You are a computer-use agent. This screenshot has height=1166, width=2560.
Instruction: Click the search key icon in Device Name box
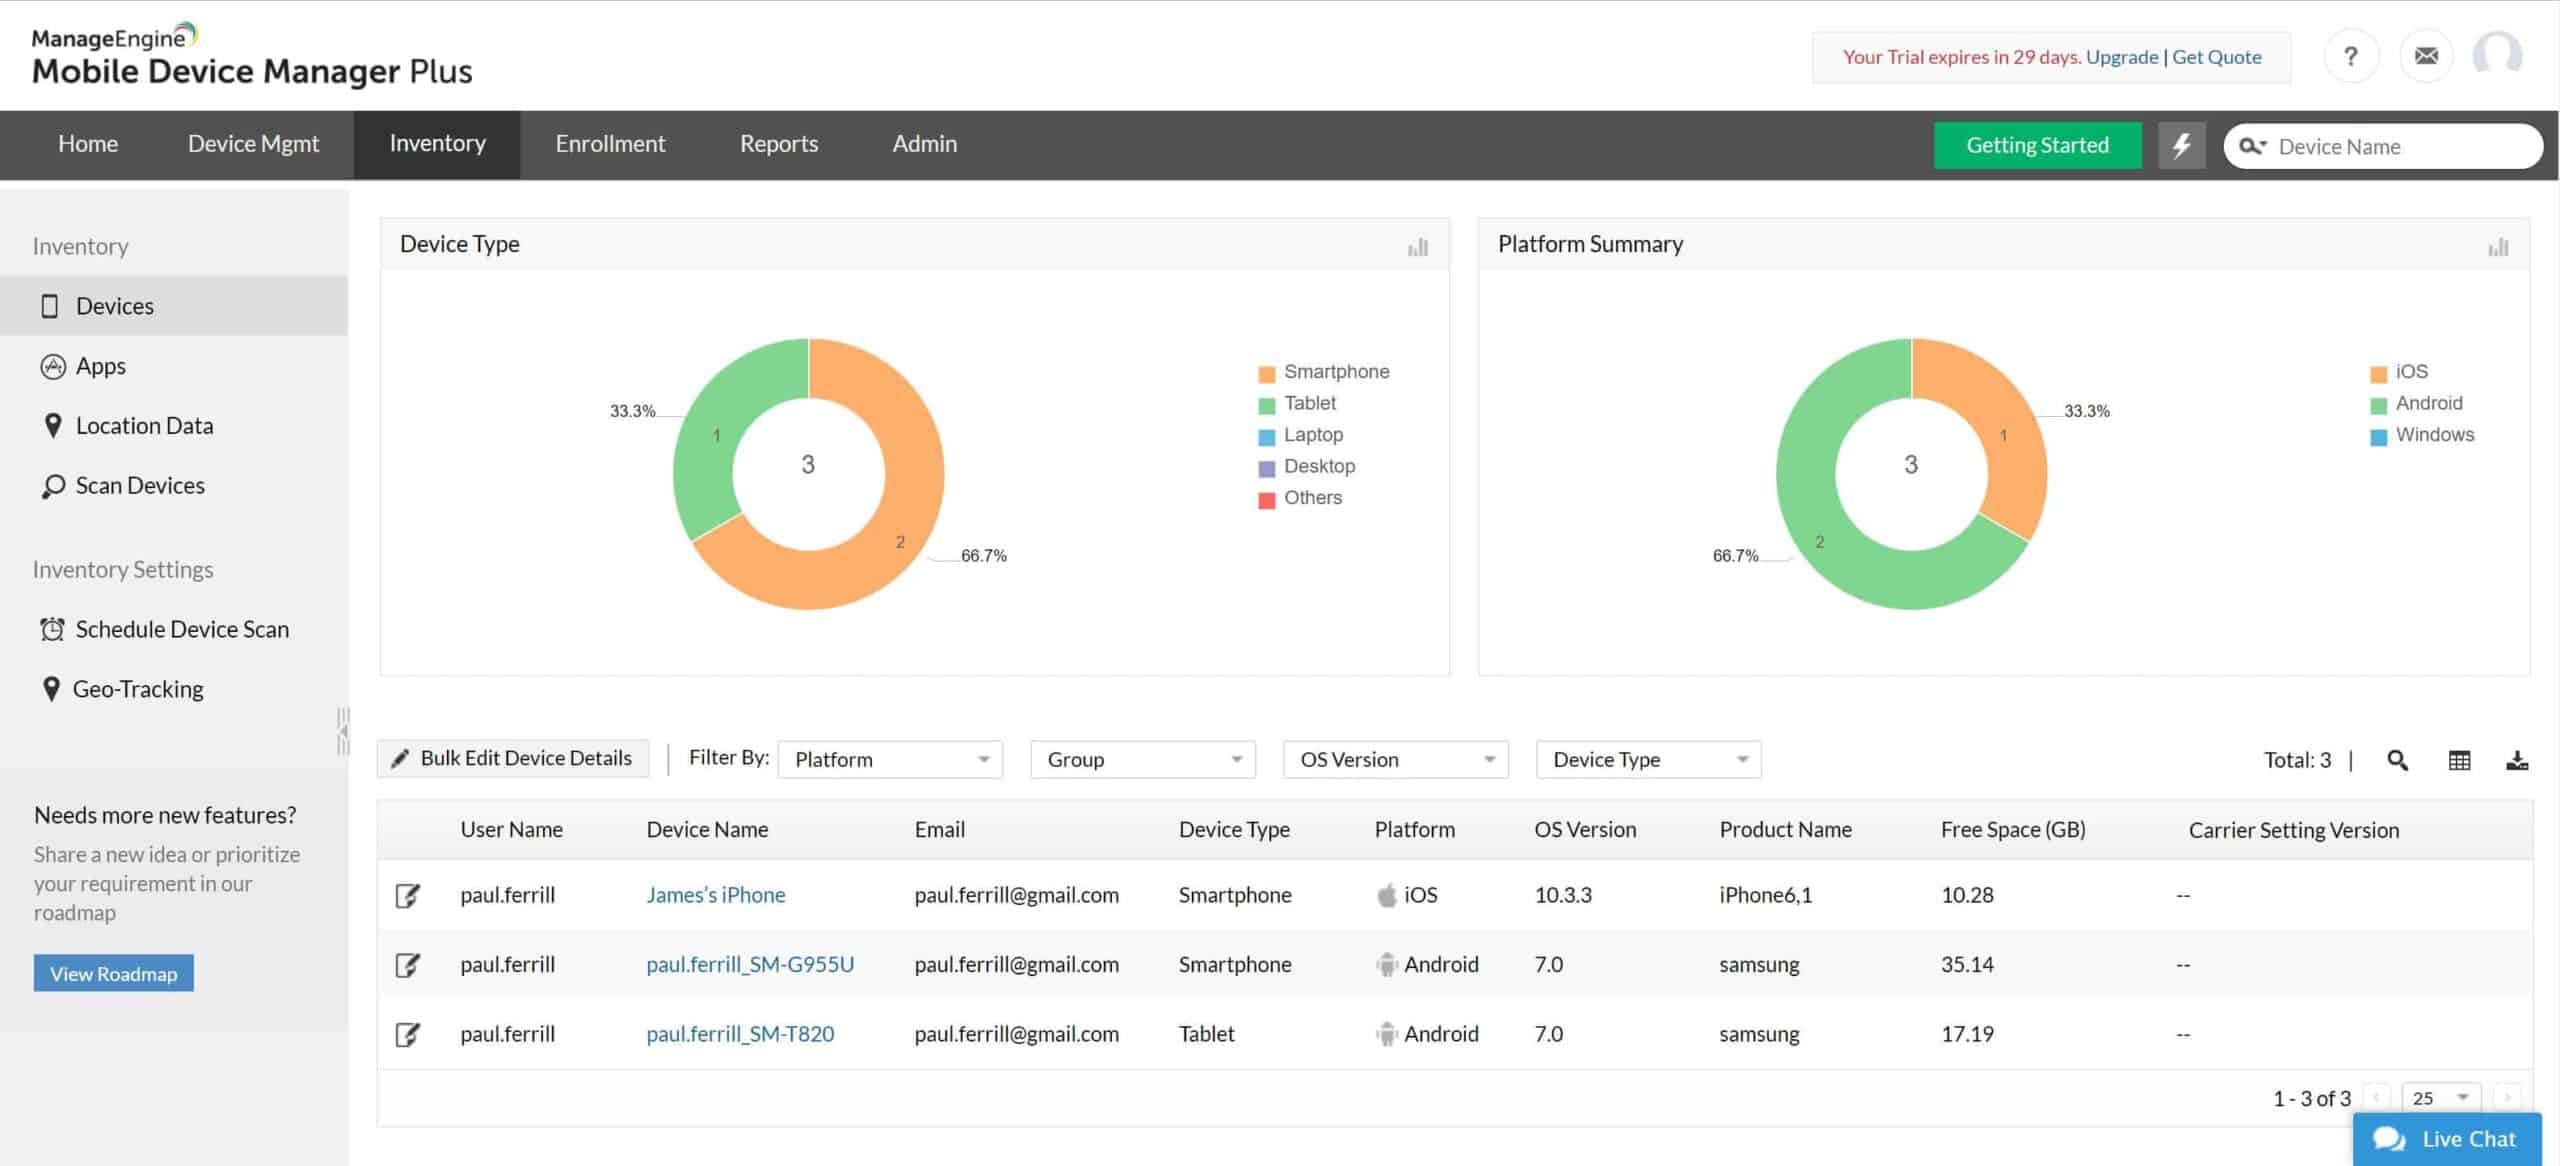coord(2251,146)
